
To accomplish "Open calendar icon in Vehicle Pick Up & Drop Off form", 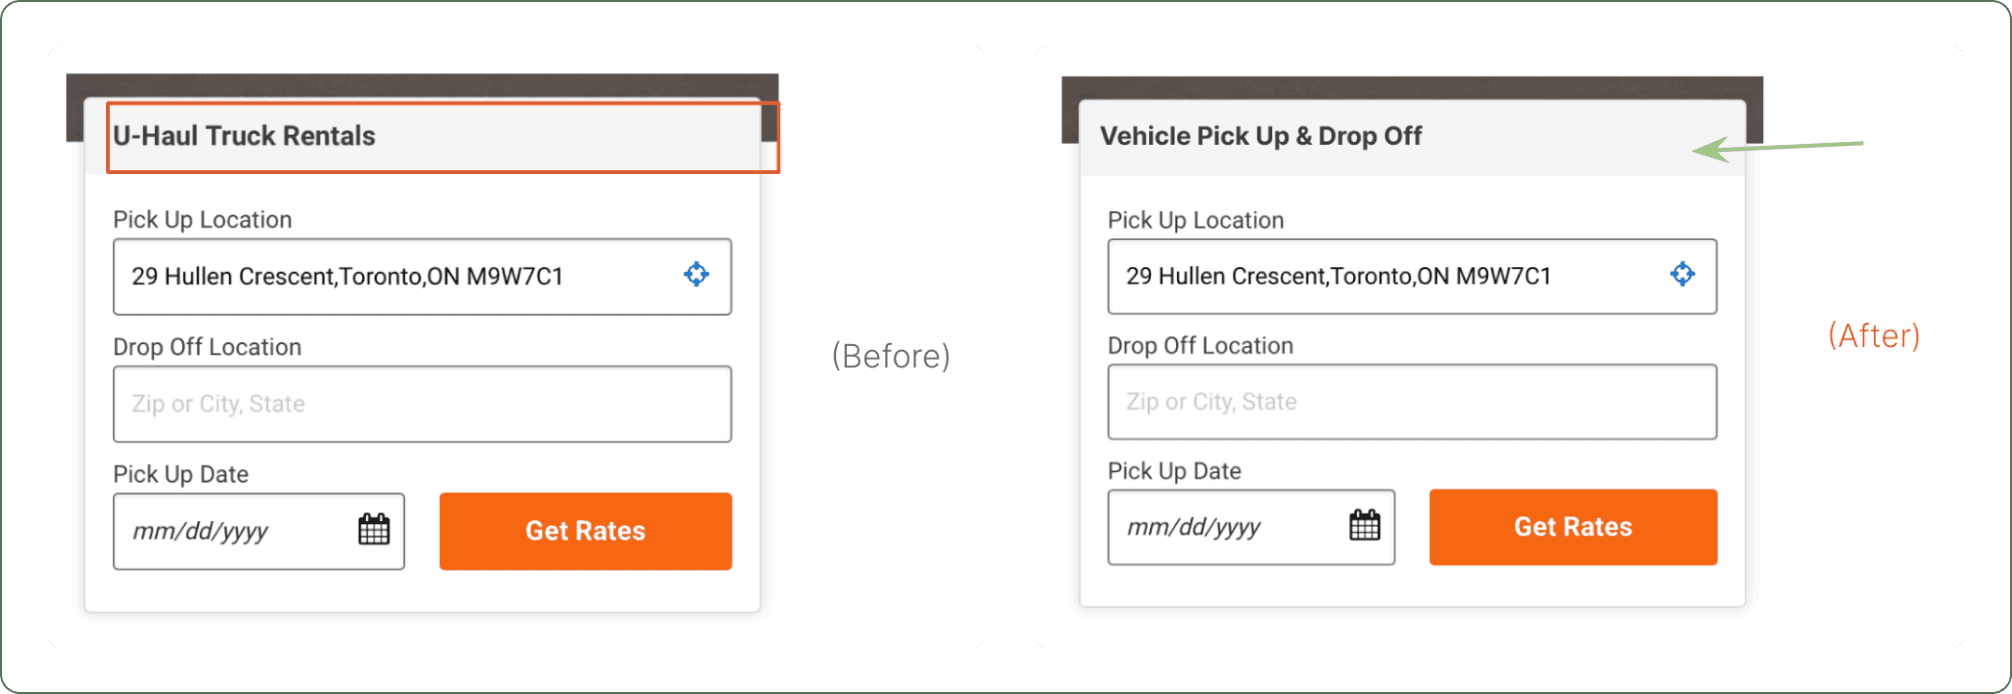I will [x=1364, y=525].
